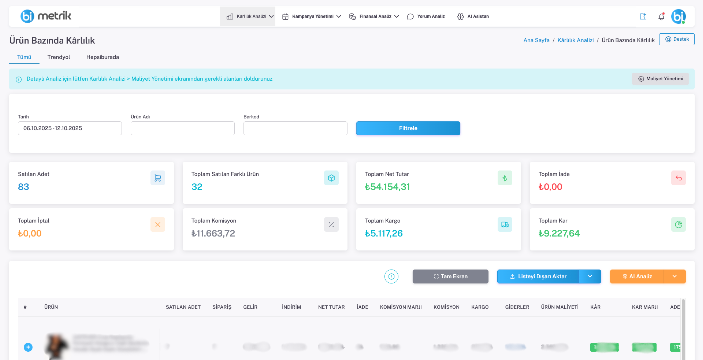Image resolution: width=703 pixels, height=360 pixels.
Task: Click the truck icon on Toplam Kargo card
Action: coord(505,225)
